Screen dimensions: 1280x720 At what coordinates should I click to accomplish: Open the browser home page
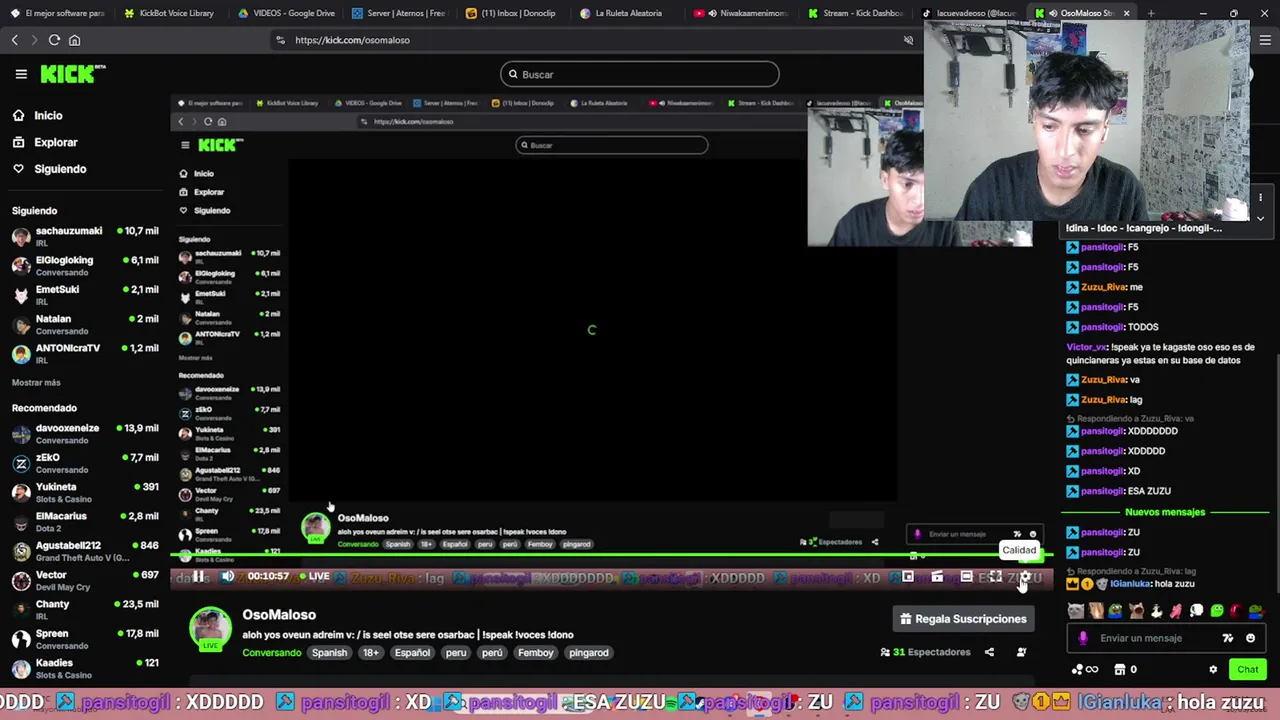click(74, 40)
